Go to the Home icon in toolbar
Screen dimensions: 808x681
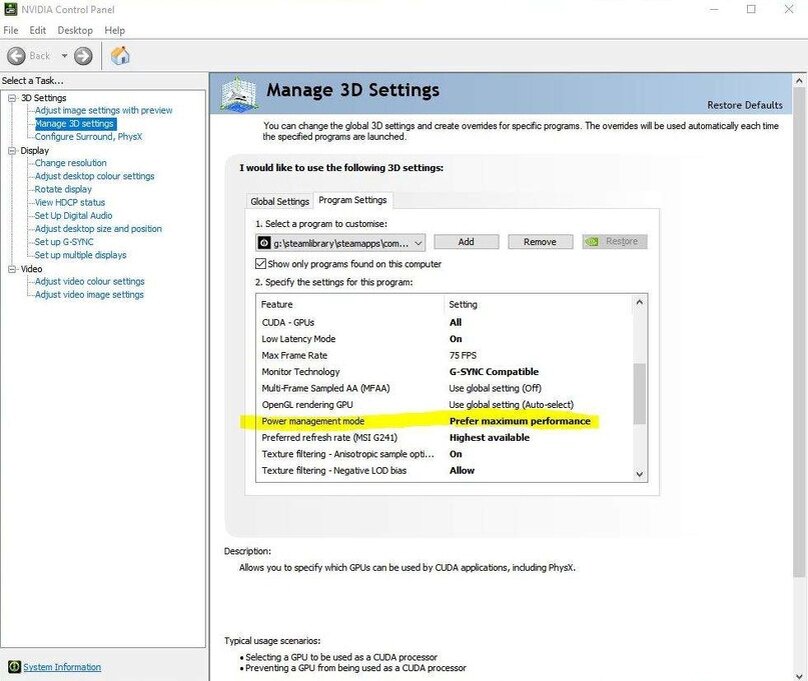120,56
